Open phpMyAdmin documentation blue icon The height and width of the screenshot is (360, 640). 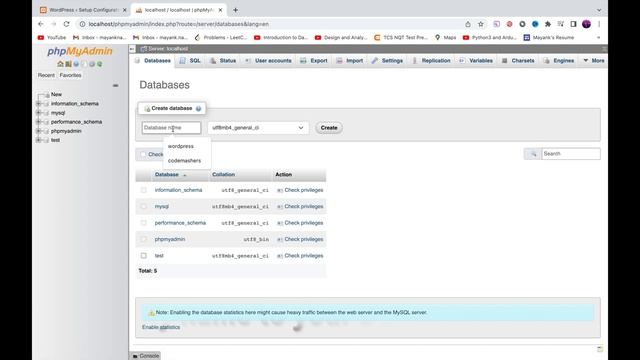pos(76,64)
